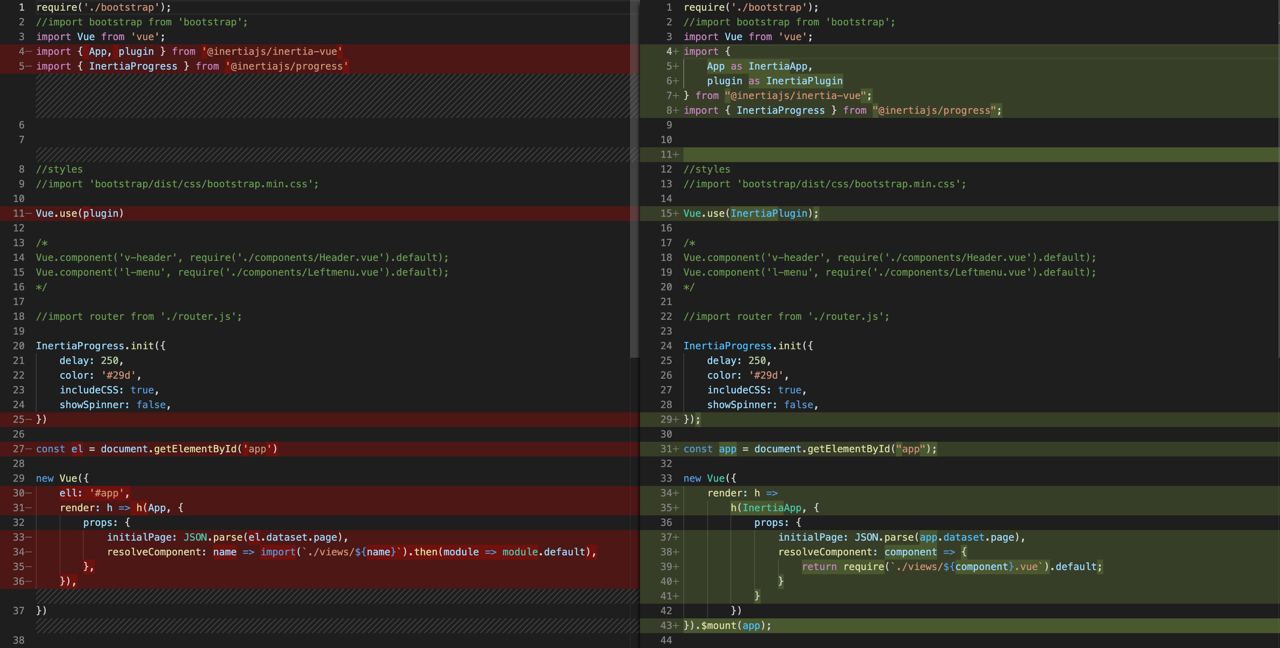
Task: Click "JSON.parse(app.dataset.page)" in right pane
Action: [939, 537]
